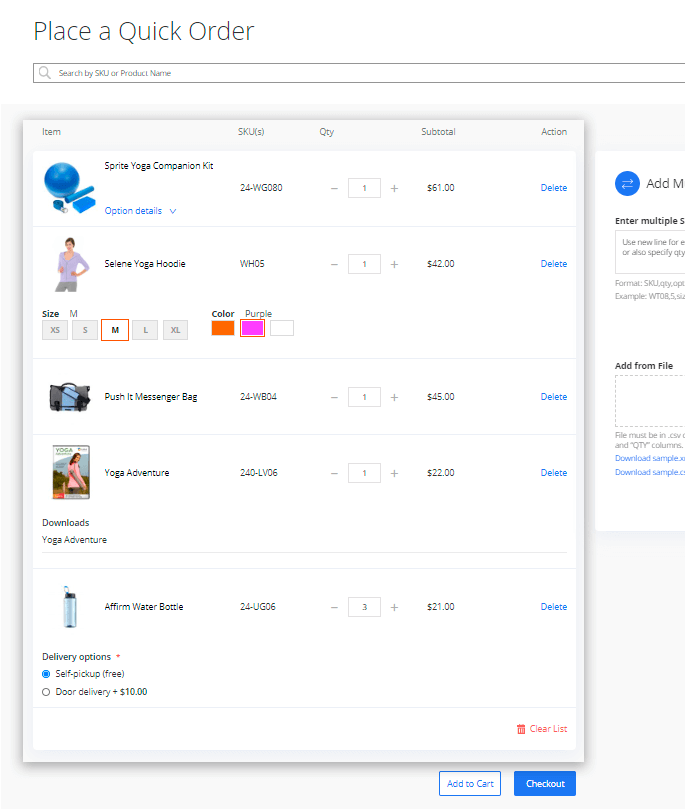The height and width of the screenshot is (809, 685).
Task: Delete the Yoga Adventure item
Action: [x=553, y=473]
